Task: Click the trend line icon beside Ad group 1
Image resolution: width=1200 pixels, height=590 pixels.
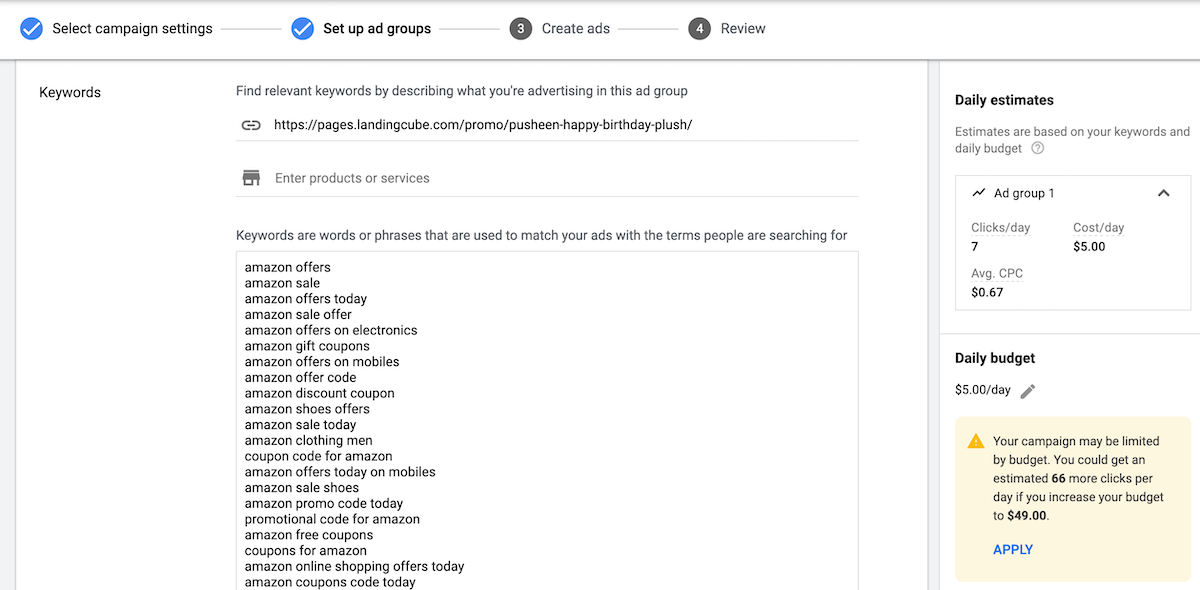Action: pos(977,193)
